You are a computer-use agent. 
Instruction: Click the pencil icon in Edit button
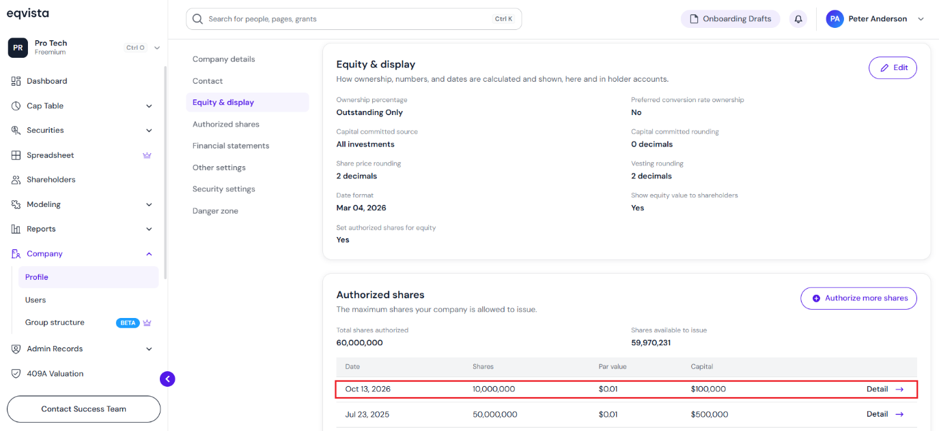(884, 68)
